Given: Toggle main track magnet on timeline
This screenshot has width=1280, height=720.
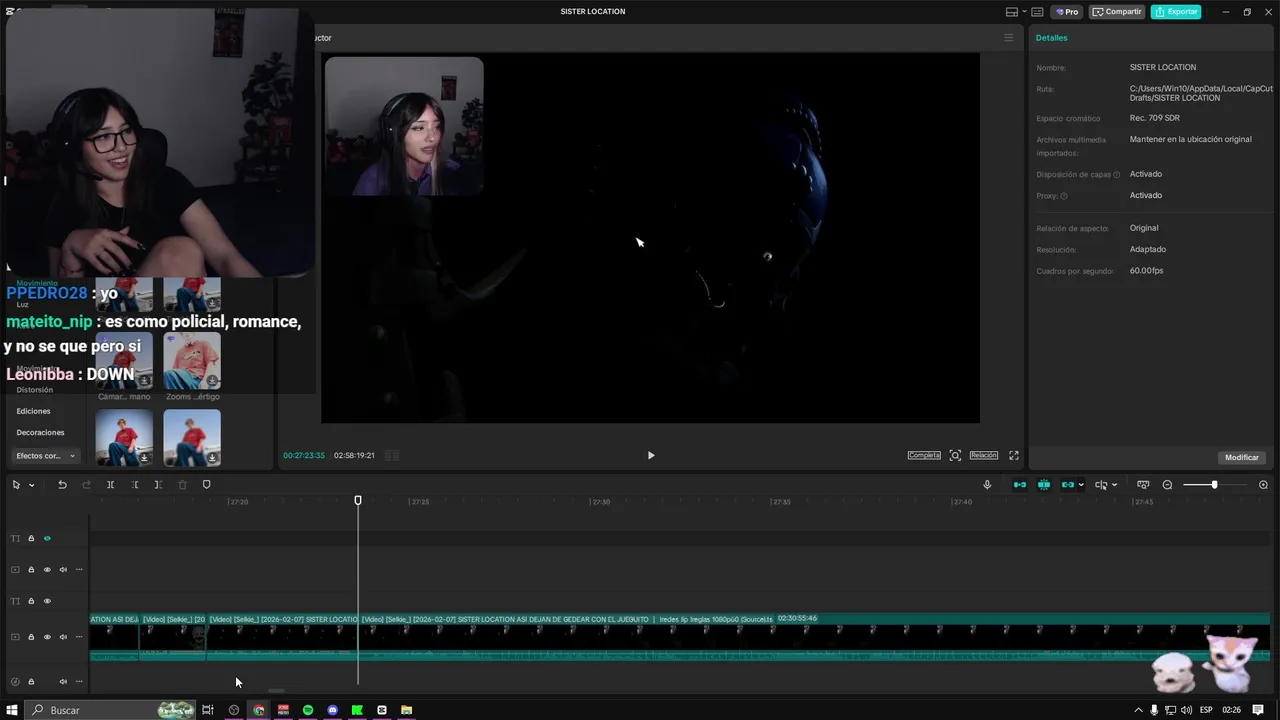Looking at the screenshot, I should point(1020,485).
